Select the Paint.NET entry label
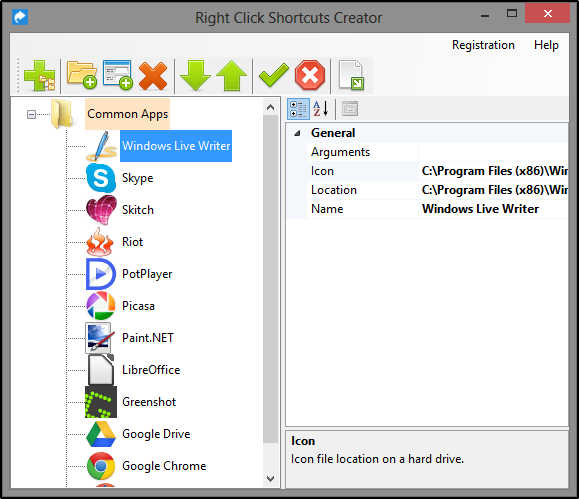This screenshot has width=579, height=499. coord(148,338)
